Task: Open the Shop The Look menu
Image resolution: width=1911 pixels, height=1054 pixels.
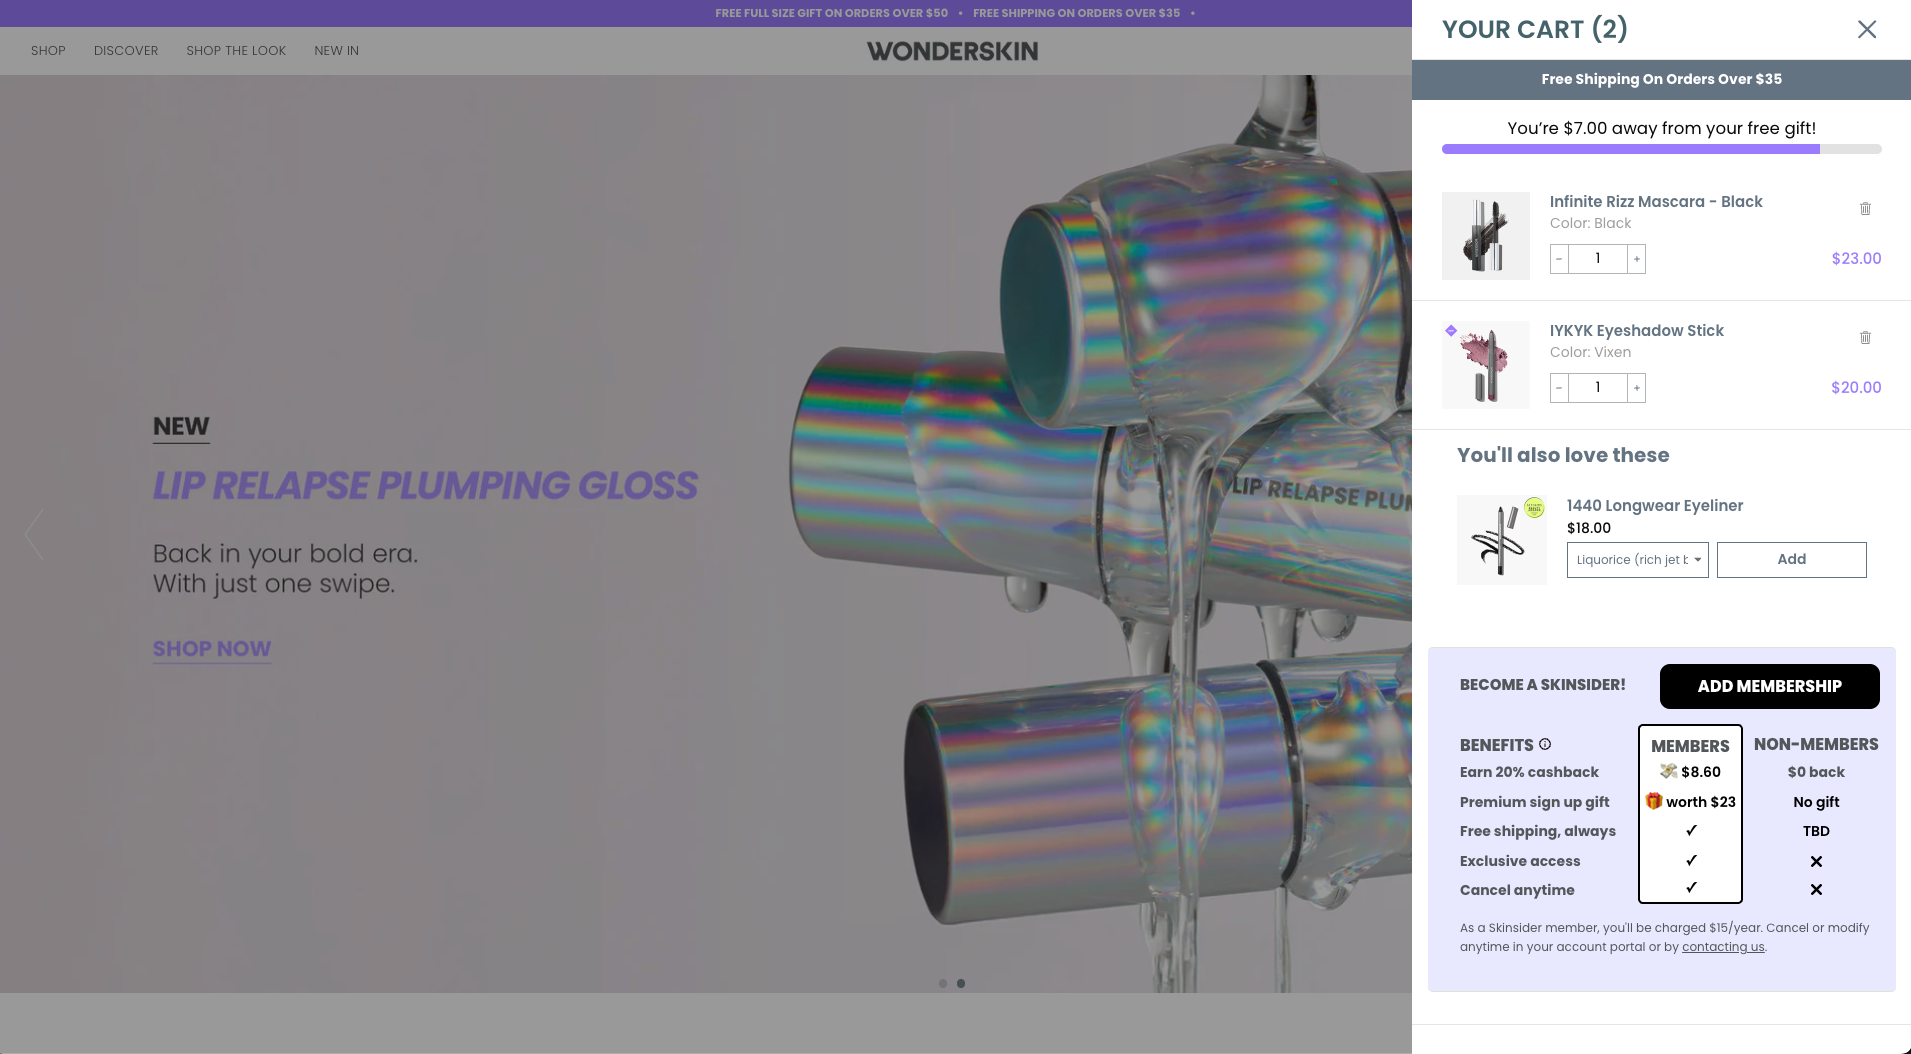Action: pos(236,51)
